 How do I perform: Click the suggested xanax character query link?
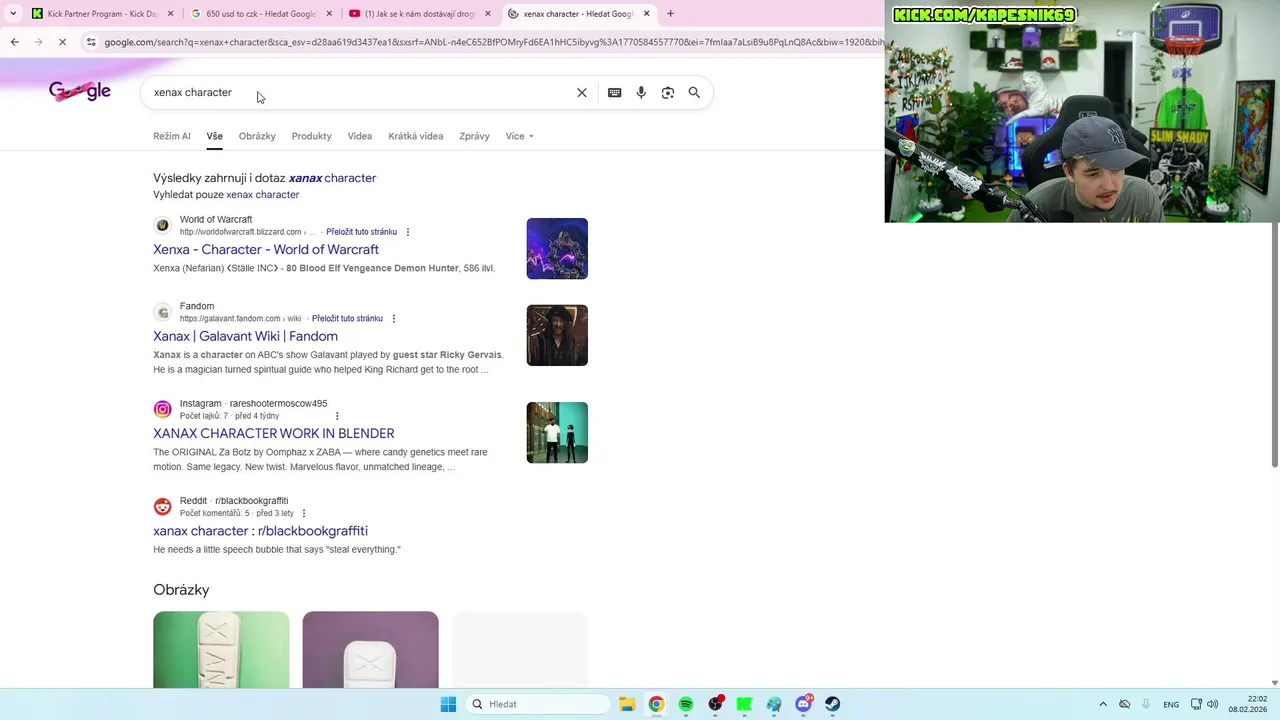click(332, 178)
